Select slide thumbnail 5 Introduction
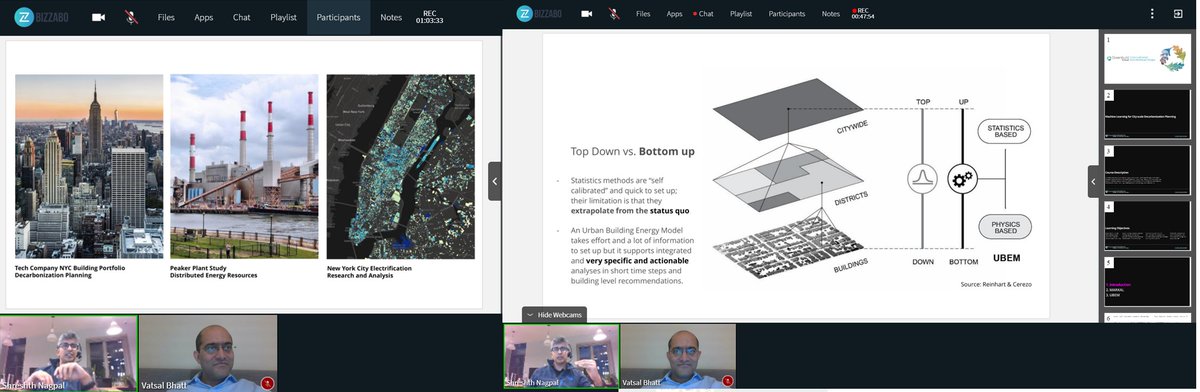This screenshot has width=1200, height=392. pos(1147,283)
